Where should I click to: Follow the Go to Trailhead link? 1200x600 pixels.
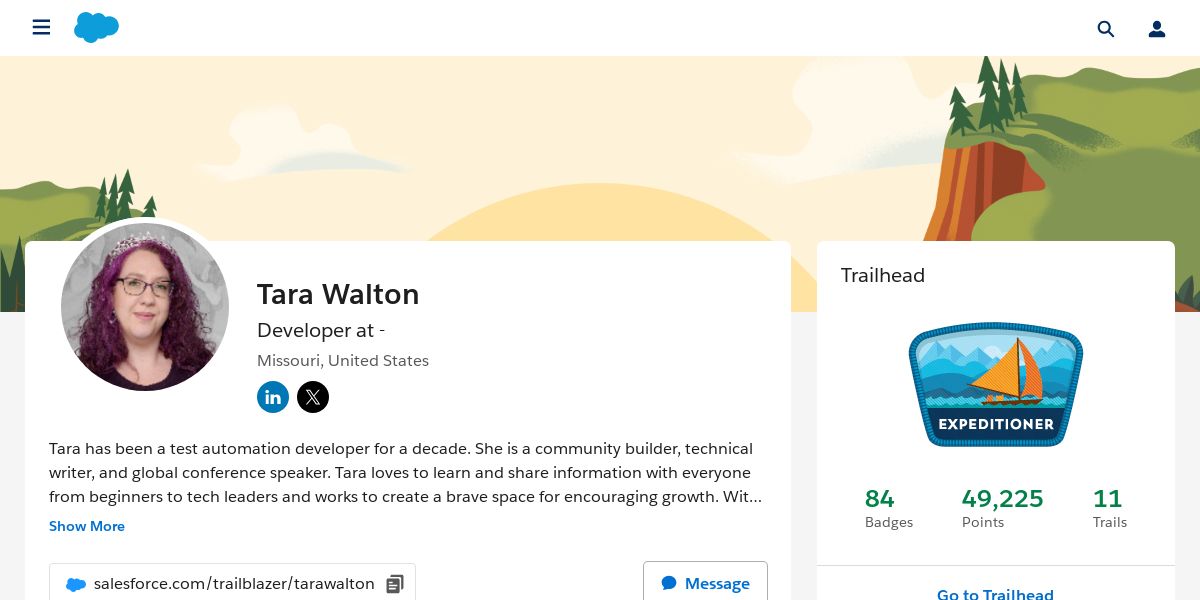(995, 594)
